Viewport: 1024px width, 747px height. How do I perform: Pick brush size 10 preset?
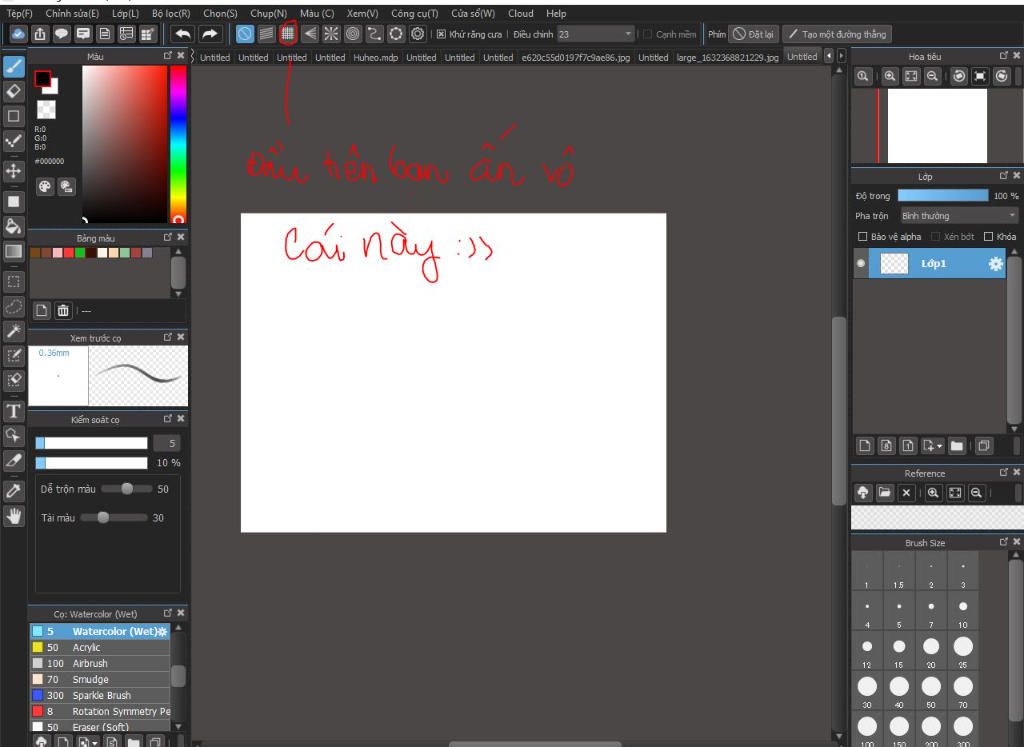click(963, 611)
